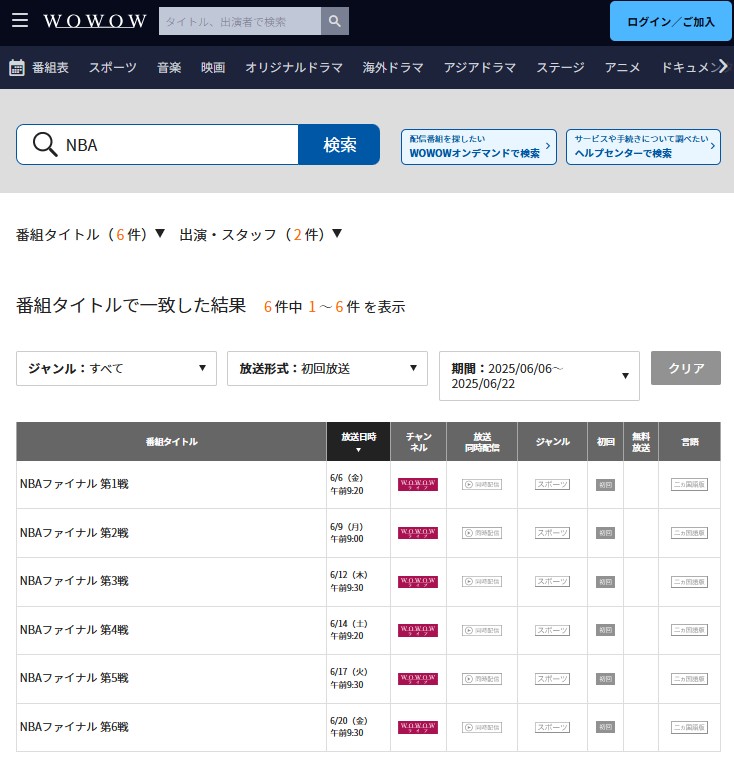Click the WOWOW logo
Screen dimensions: 734x770
coord(95,21)
